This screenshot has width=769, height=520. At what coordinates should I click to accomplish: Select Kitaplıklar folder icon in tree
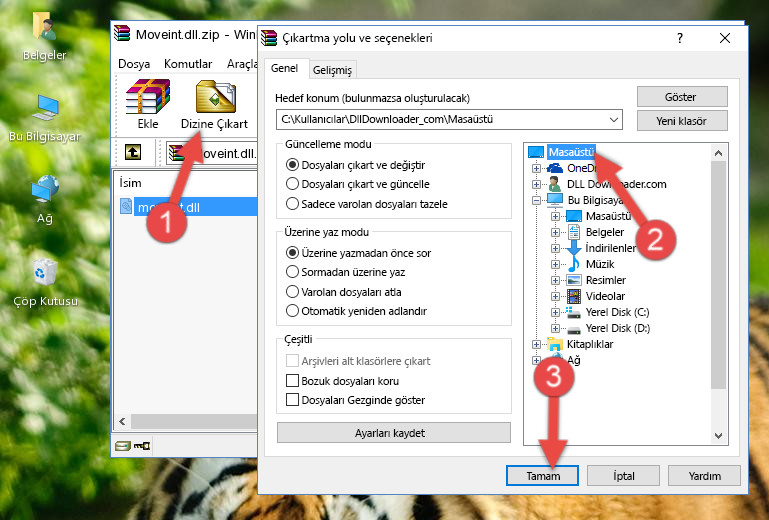pyautogui.click(x=555, y=344)
